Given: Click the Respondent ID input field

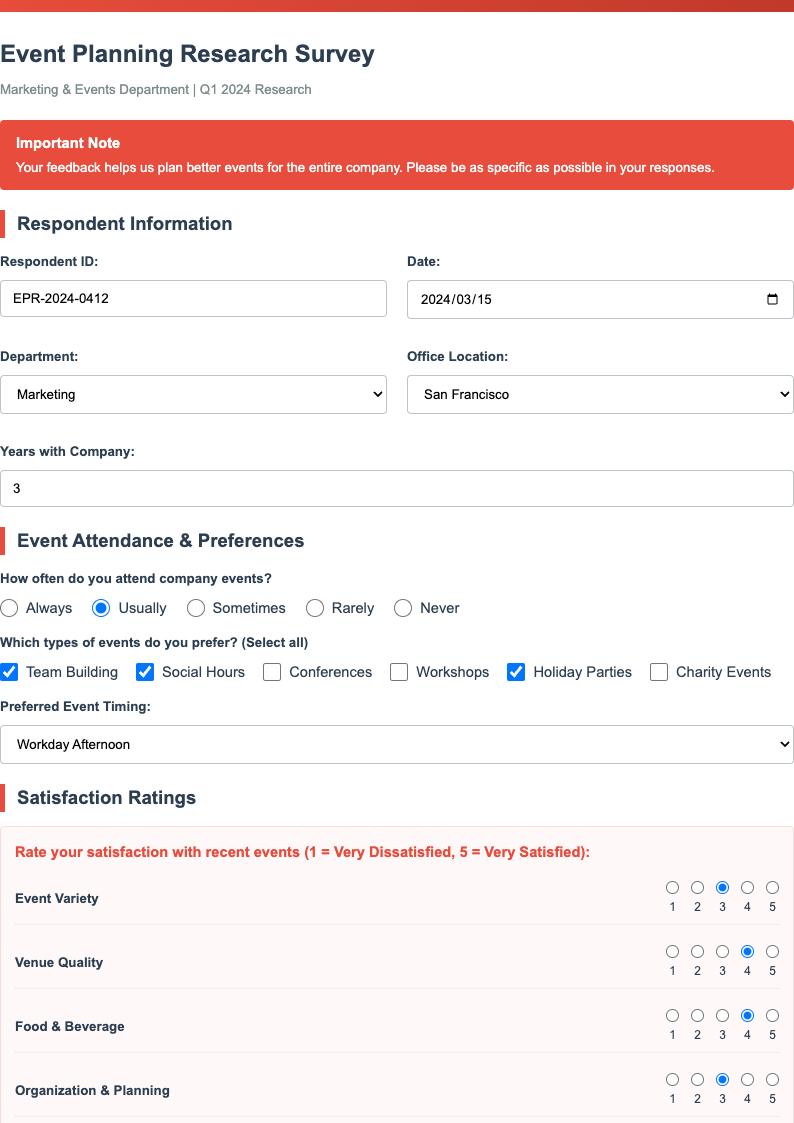Looking at the screenshot, I should [193, 298].
